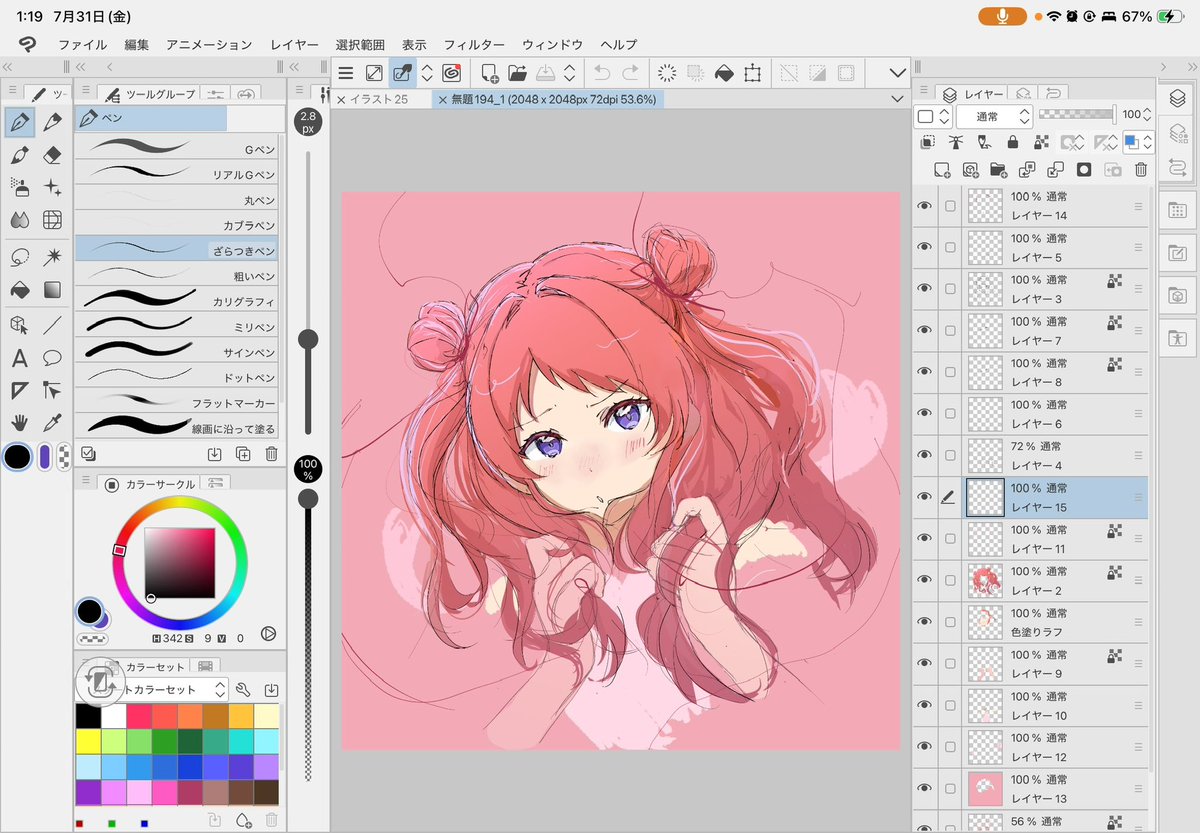
Task: Select the Eyedropper tool
Action: coord(53,421)
